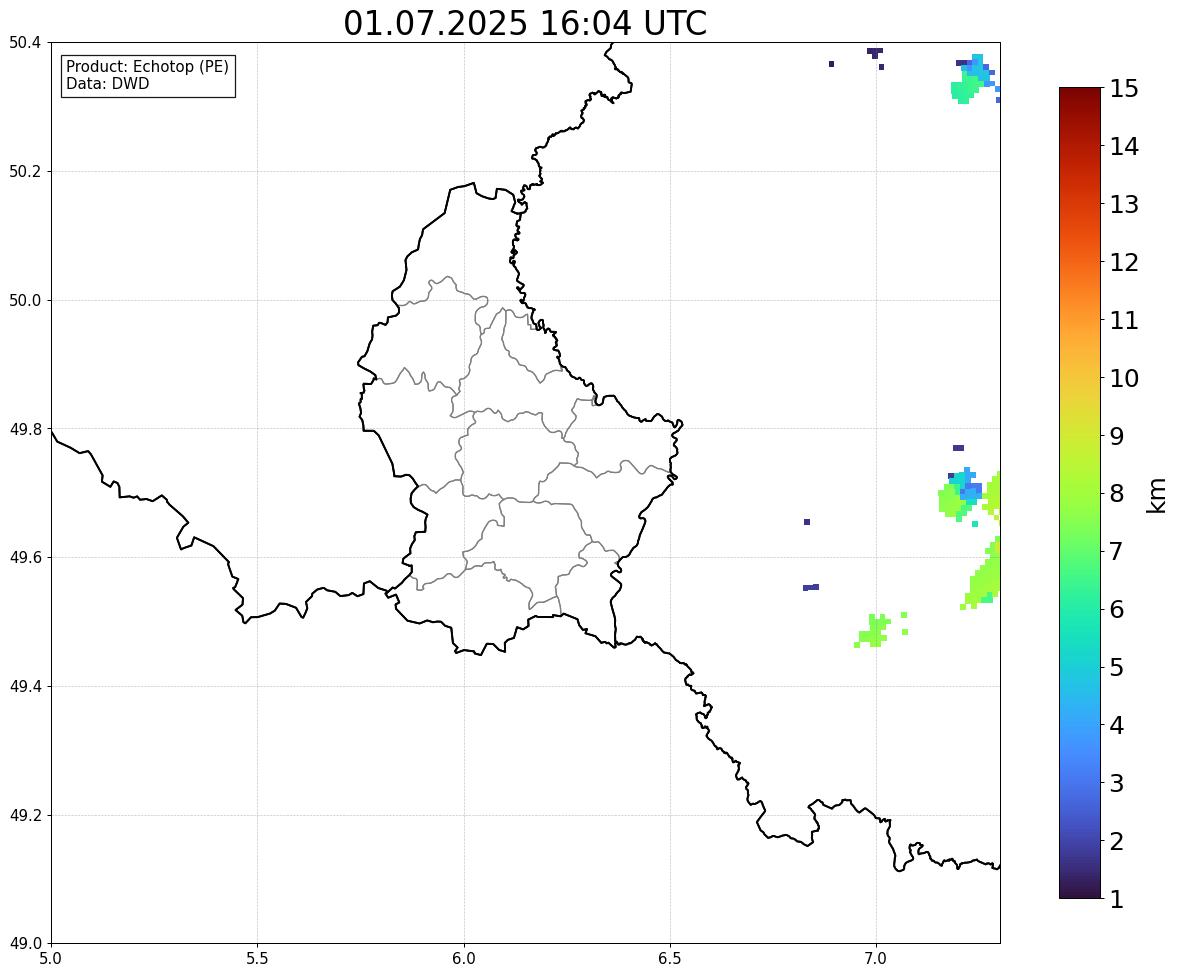Click the longitude axis label "5.0"
The height and width of the screenshot is (976, 1178).
(51, 959)
